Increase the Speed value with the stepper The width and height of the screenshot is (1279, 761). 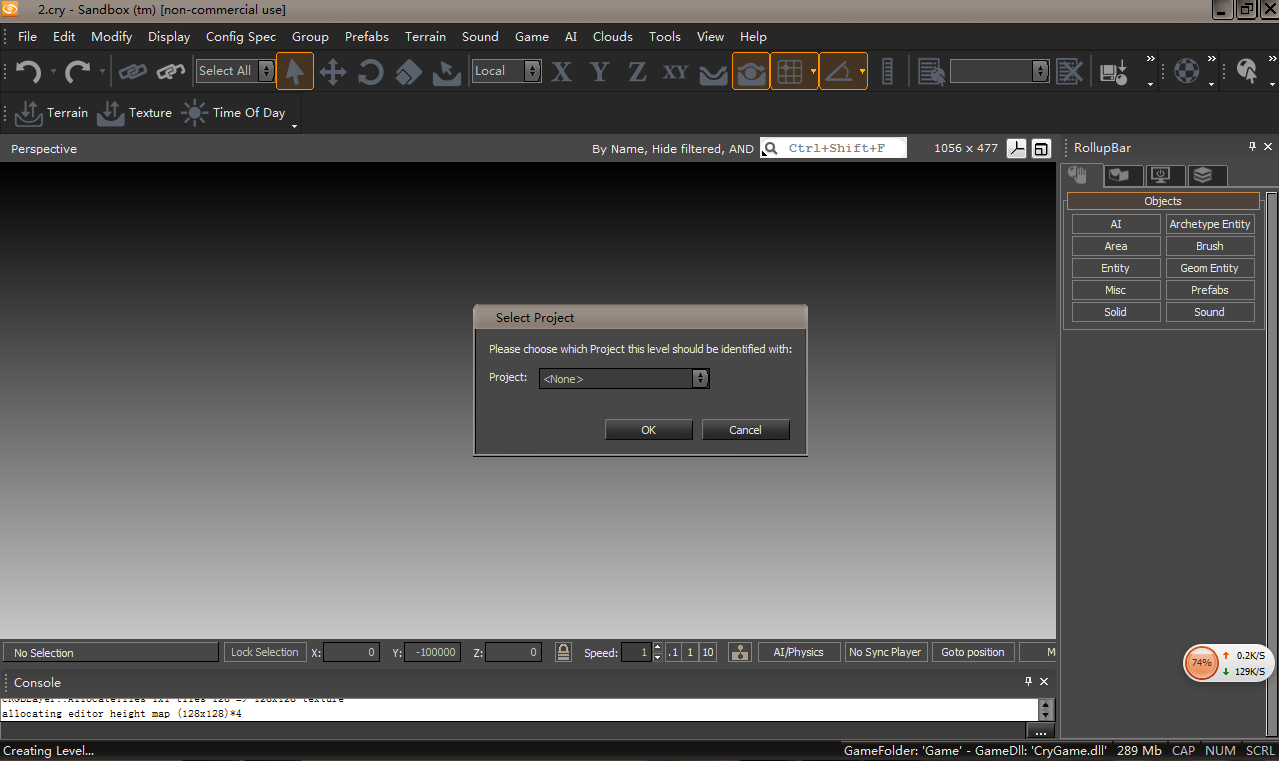click(x=657, y=647)
